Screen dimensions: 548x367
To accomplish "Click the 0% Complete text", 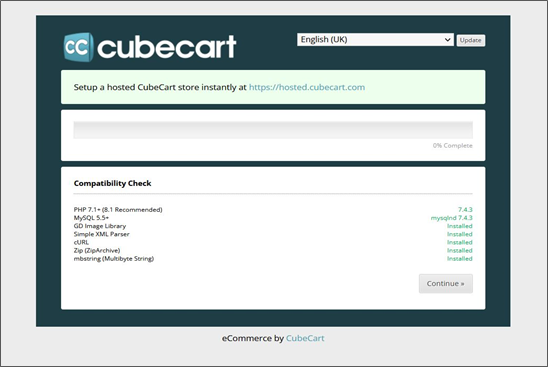I will coord(452,145).
